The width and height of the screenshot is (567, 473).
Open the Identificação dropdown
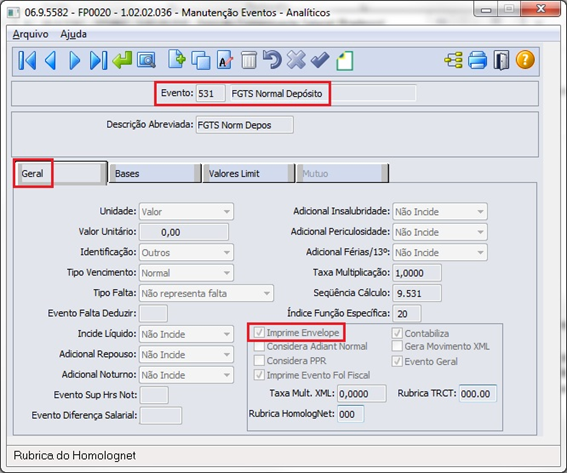point(186,252)
